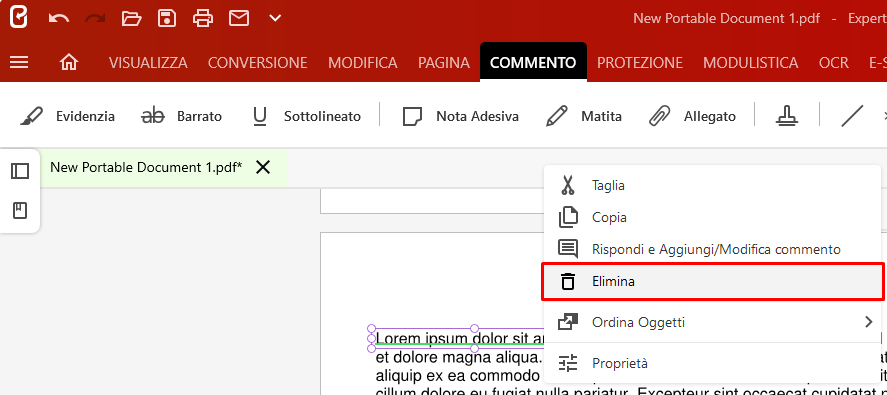Switch to the MODULISTICA tab
The height and width of the screenshot is (395, 887).
[751, 62]
